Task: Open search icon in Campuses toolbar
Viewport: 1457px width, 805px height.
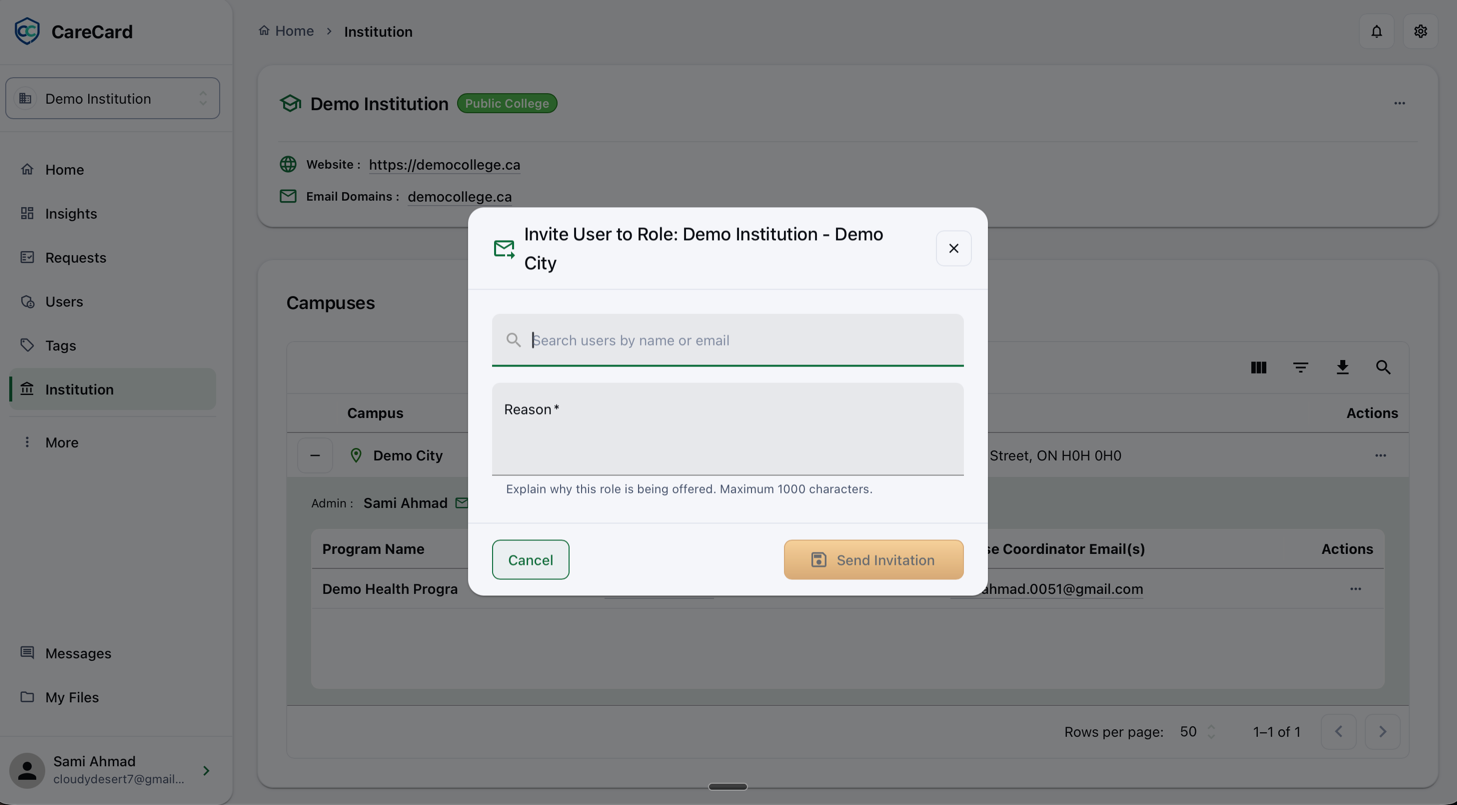Action: point(1384,368)
